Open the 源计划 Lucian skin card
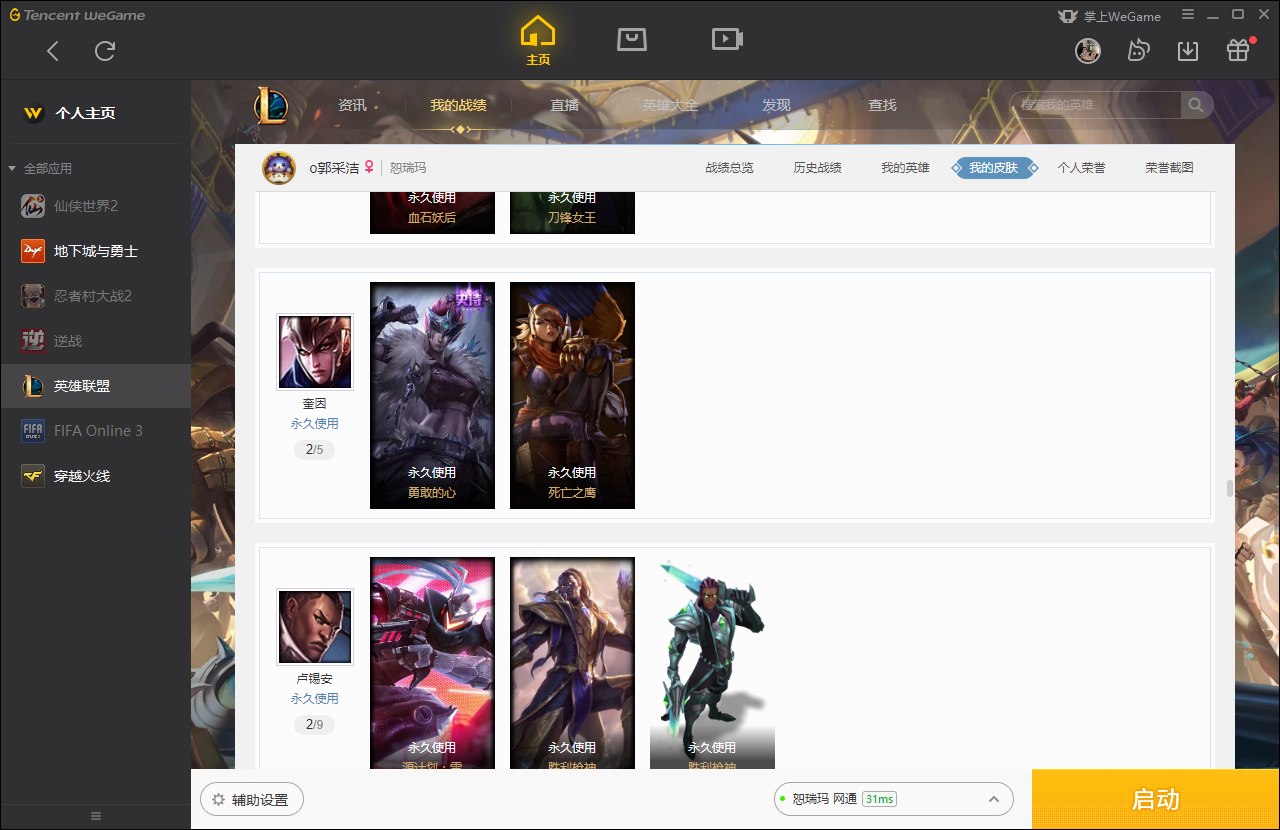Screen dimensions: 1280x830 click(432, 663)
